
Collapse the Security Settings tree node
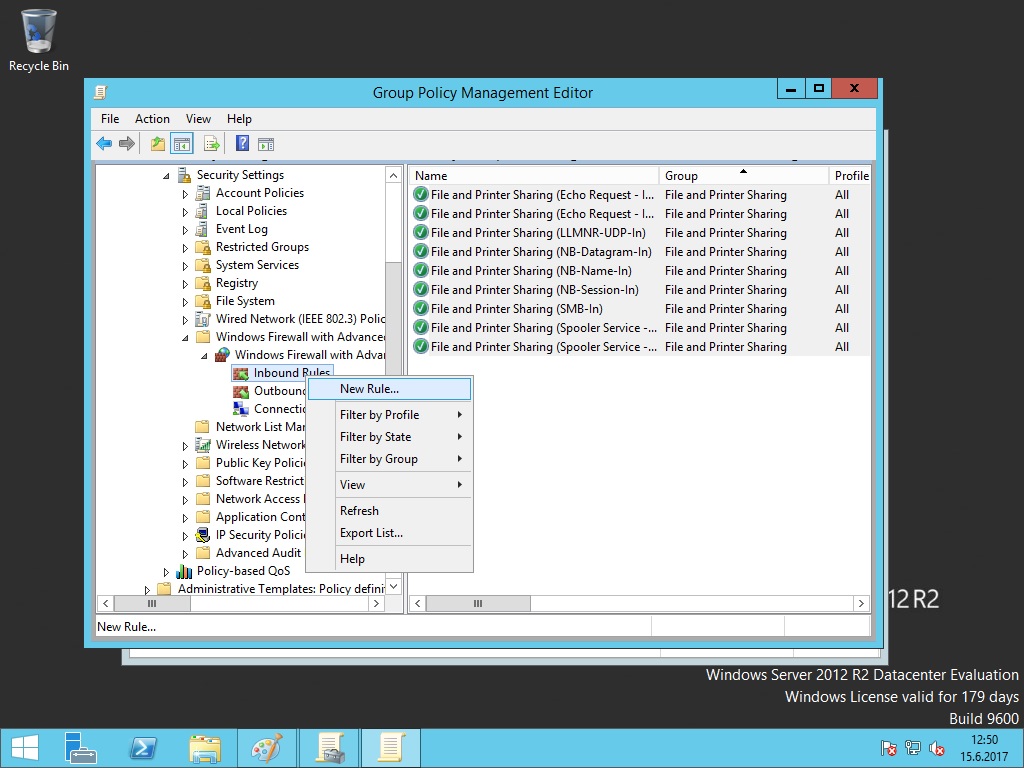point(166,176)
